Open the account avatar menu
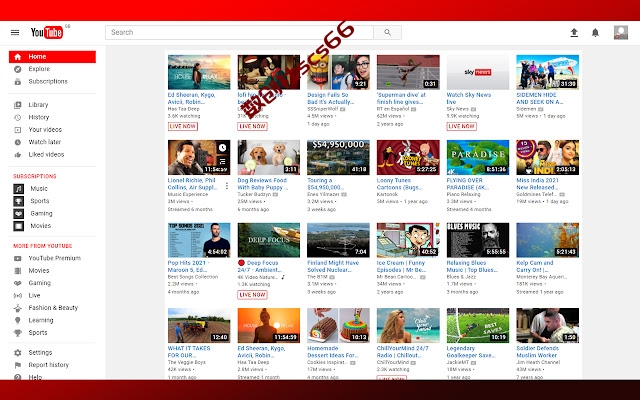The height and width of the screenshot is (400, 640). pos(621,32)
